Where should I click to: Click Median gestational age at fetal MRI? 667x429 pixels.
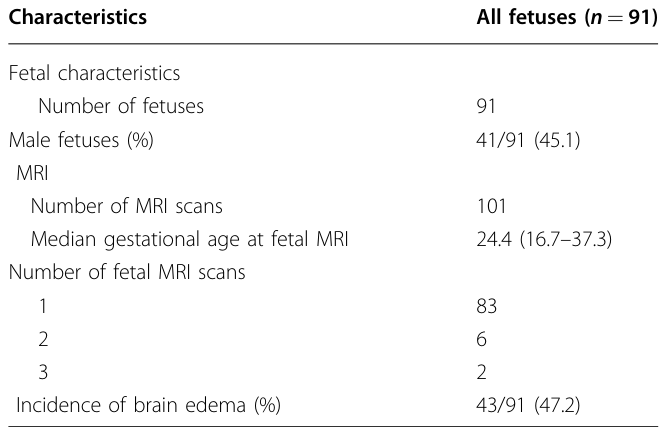click(189, 239)
